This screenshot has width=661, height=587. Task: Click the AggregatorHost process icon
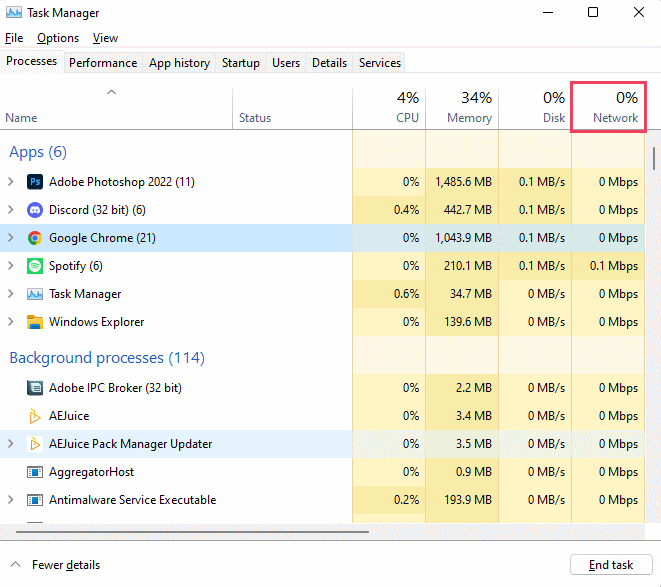[x=35, y=472]
